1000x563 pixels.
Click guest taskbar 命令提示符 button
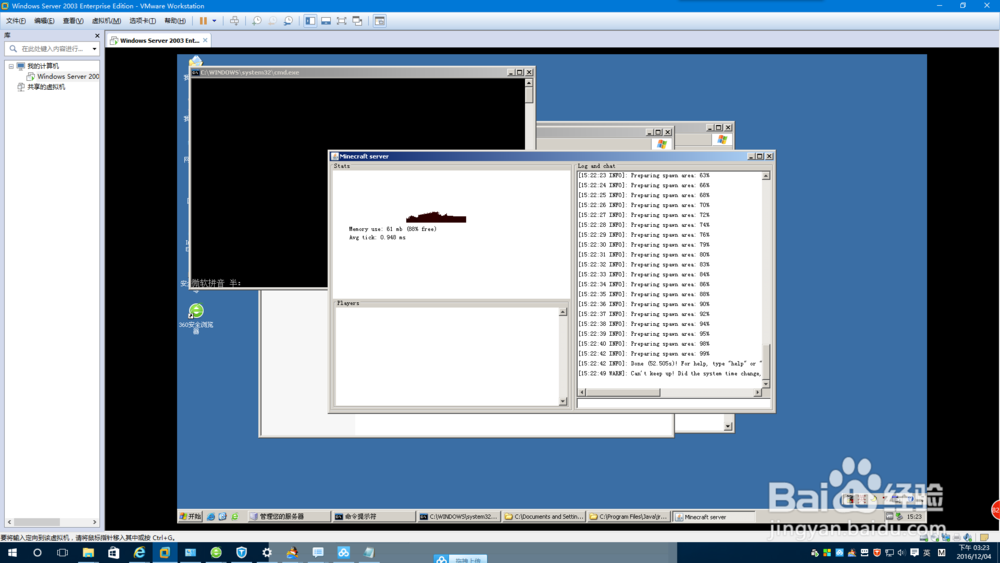[x=373, y=516]
